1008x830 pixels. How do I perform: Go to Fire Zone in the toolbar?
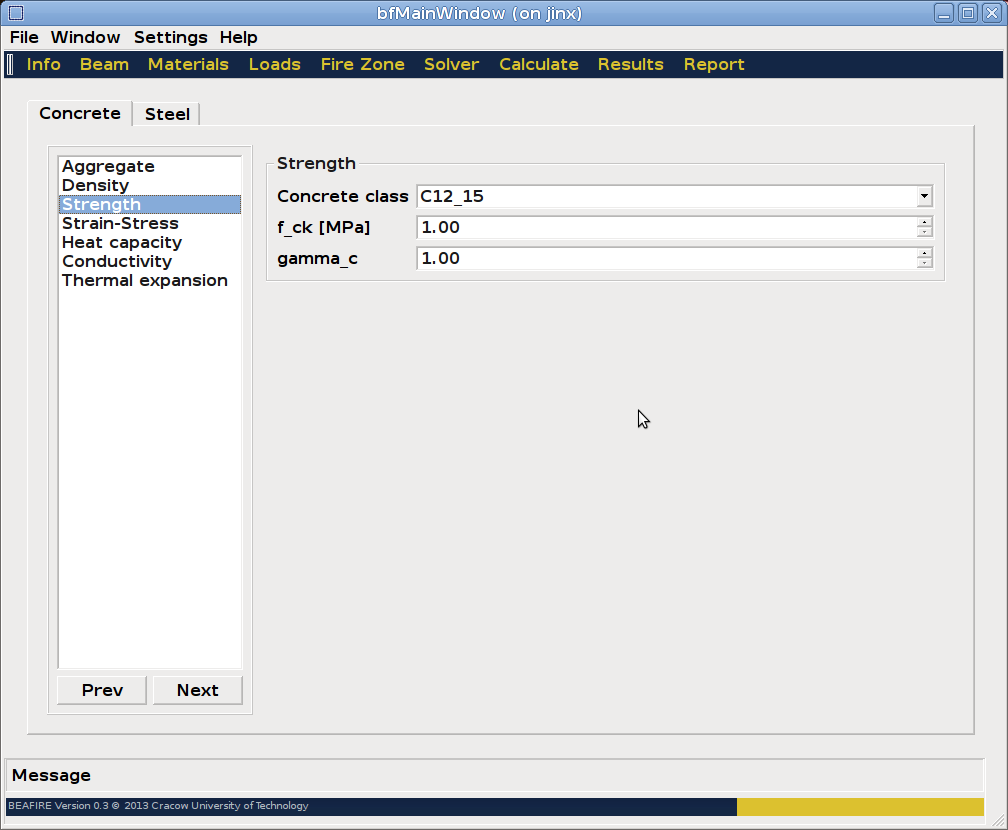(x=362, y=65)
